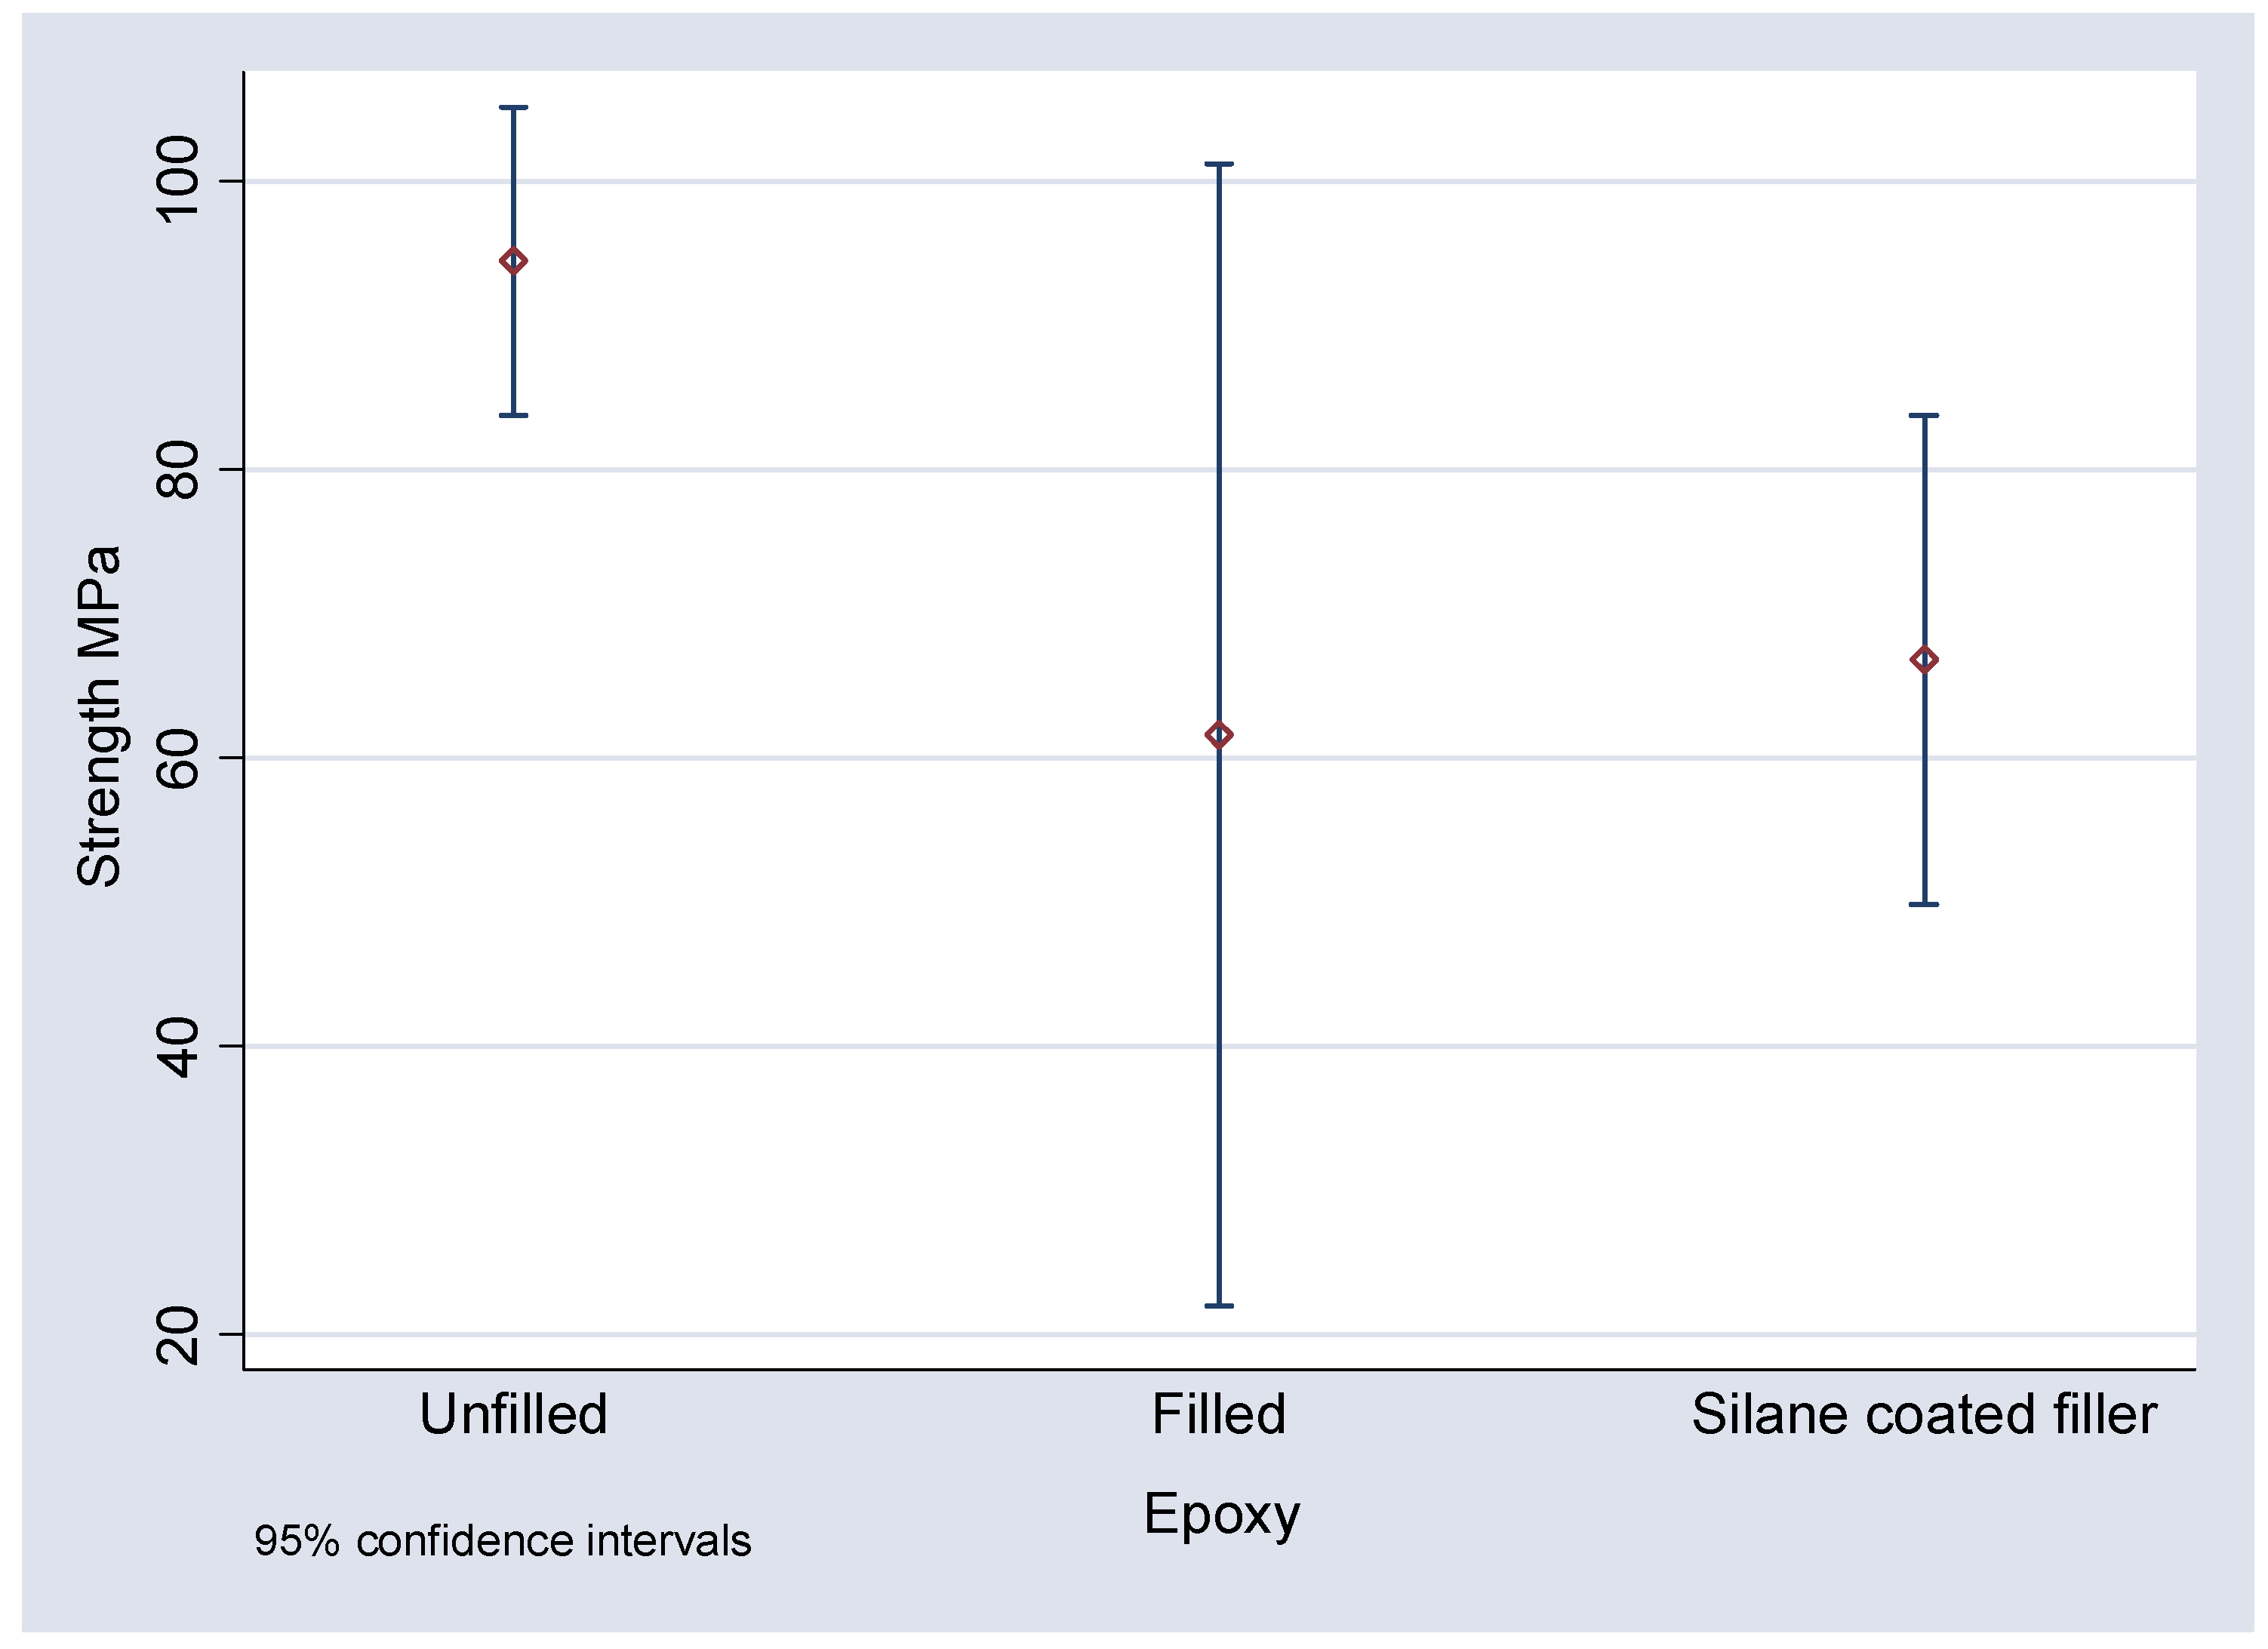Click the 60 tick label on y-axis
Viewport: 2268px width, 1649px height.
(179, 758)
